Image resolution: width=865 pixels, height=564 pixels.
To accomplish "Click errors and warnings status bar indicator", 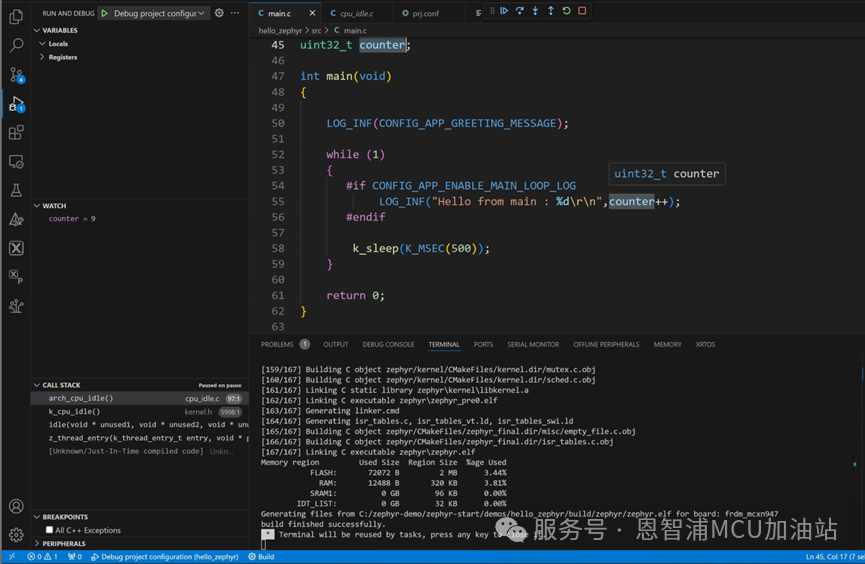I will (42, 557).
